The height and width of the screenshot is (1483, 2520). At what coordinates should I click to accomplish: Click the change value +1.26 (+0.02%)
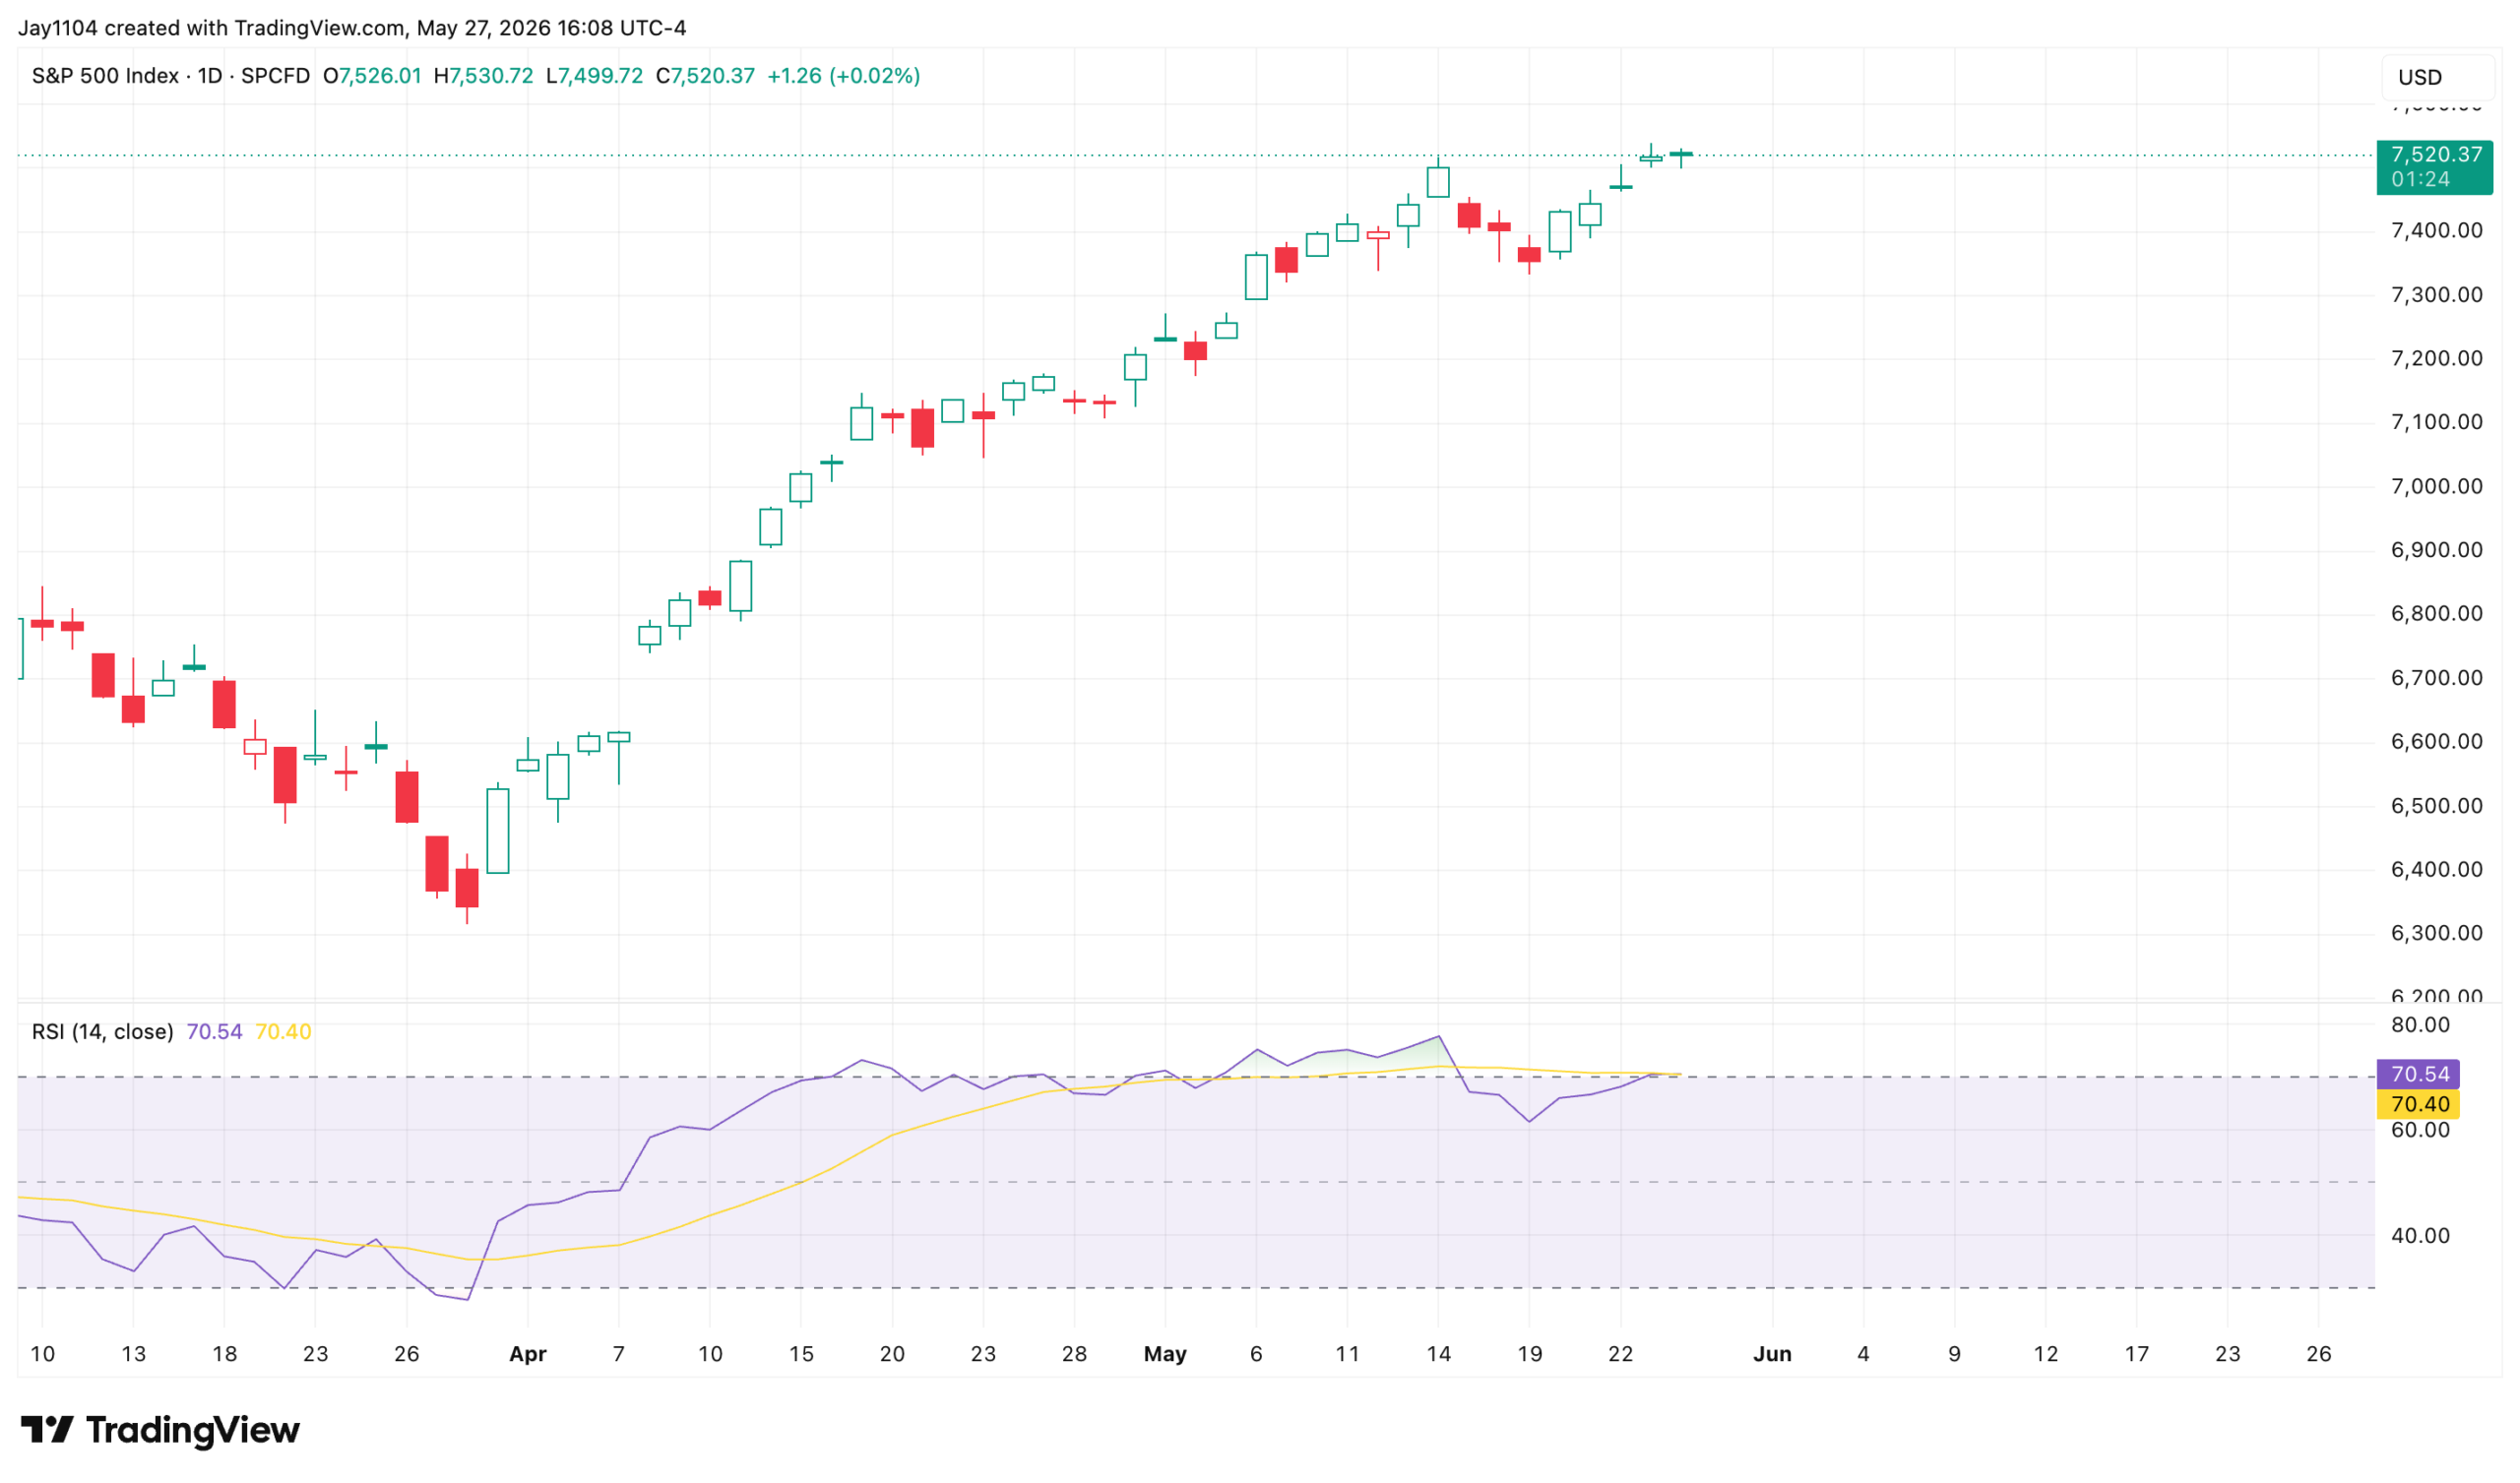pyautogui.click(x=843, y=76)
